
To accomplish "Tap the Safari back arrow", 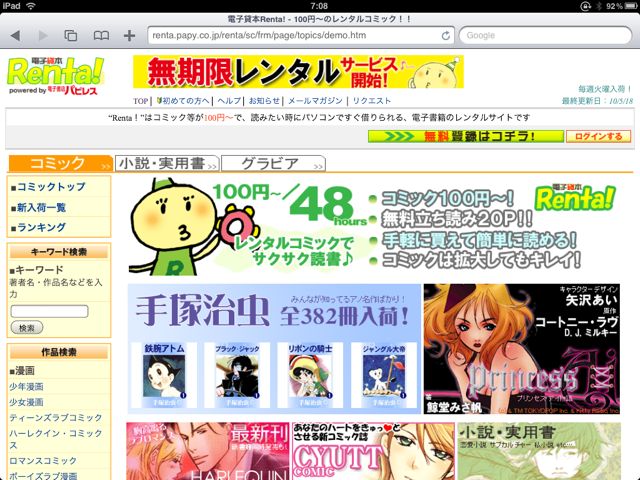I will pos(16,36).
